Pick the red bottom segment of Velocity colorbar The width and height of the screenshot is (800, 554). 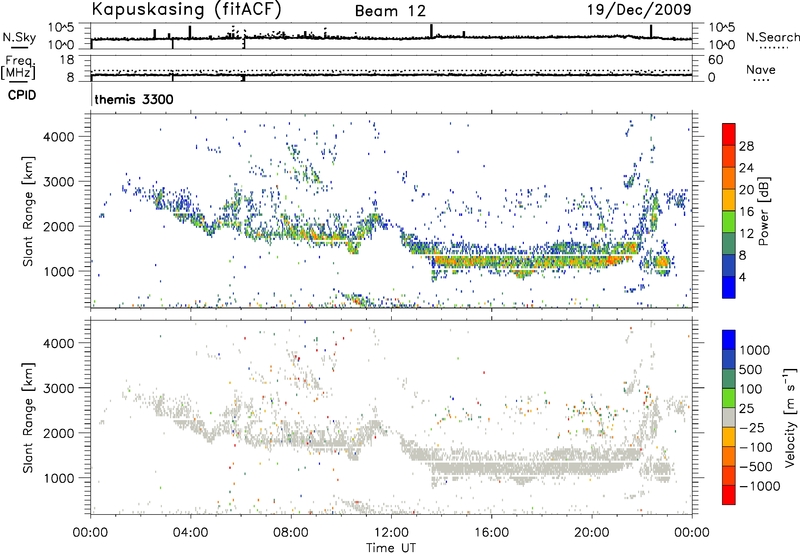tap(729, 495)
